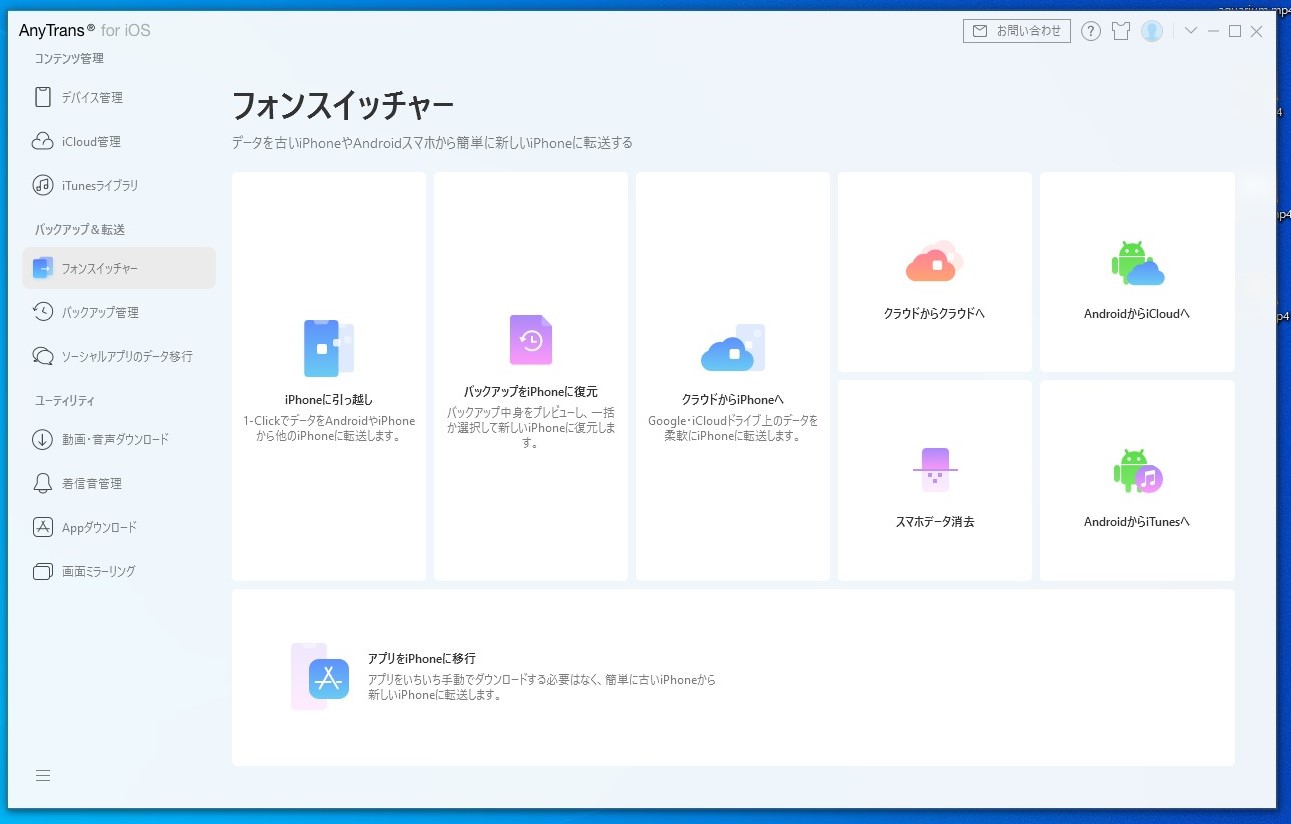The image size is (1291, 824).
Task: Click the AndroidからiTunesへ android music icon
Action: [1137, 471]
